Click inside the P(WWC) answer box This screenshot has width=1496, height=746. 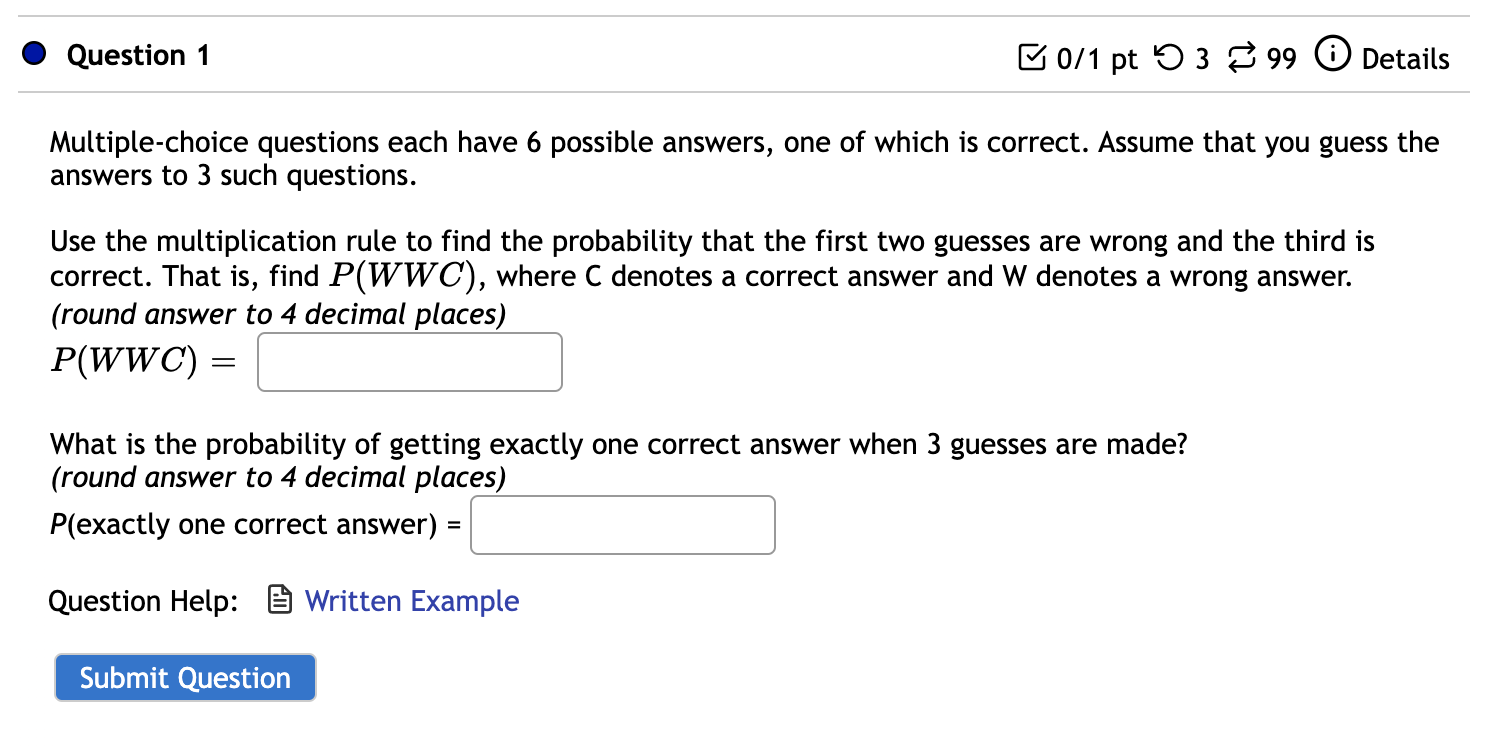point(409,361)
